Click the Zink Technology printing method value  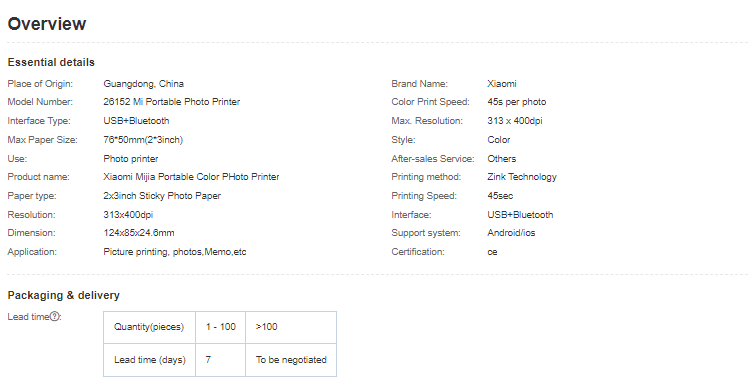click(x=522, y=177)
